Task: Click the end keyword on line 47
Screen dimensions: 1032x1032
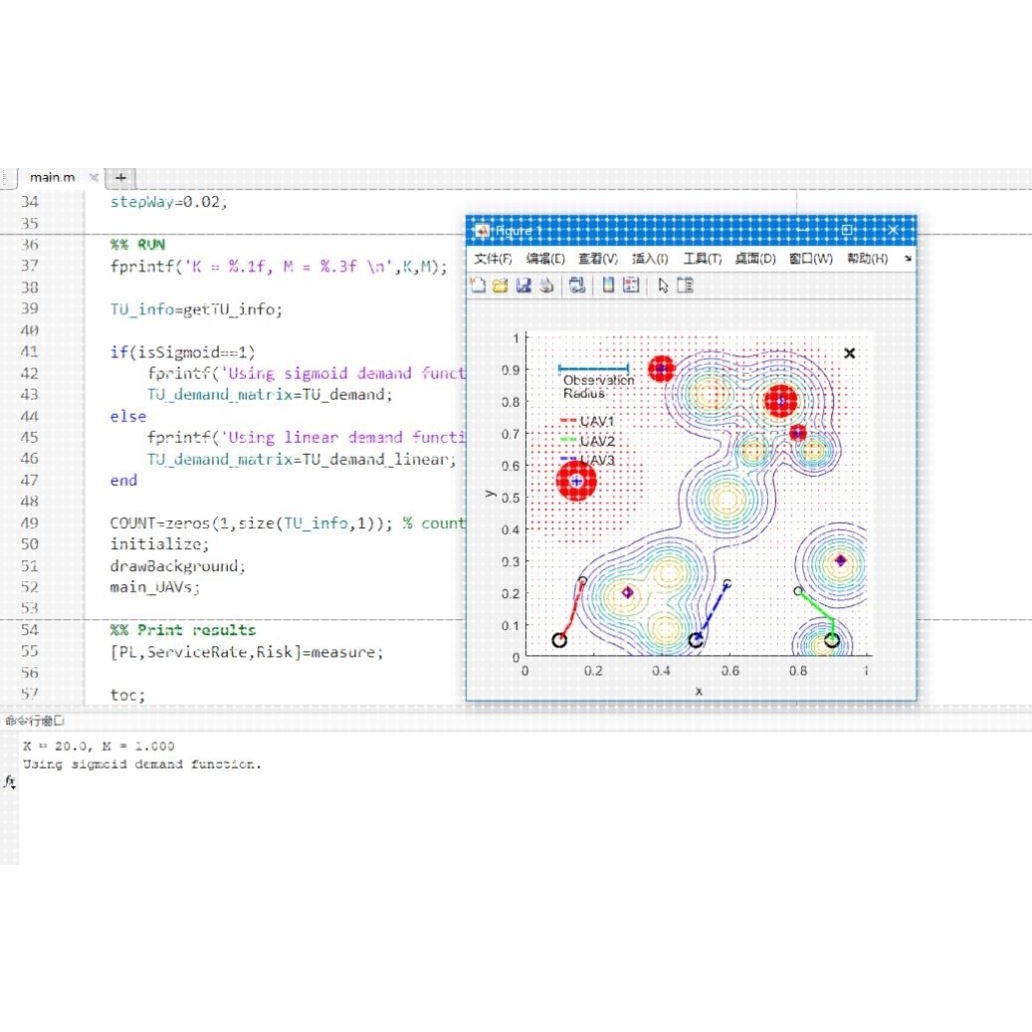Action: (x=124, y=480)
